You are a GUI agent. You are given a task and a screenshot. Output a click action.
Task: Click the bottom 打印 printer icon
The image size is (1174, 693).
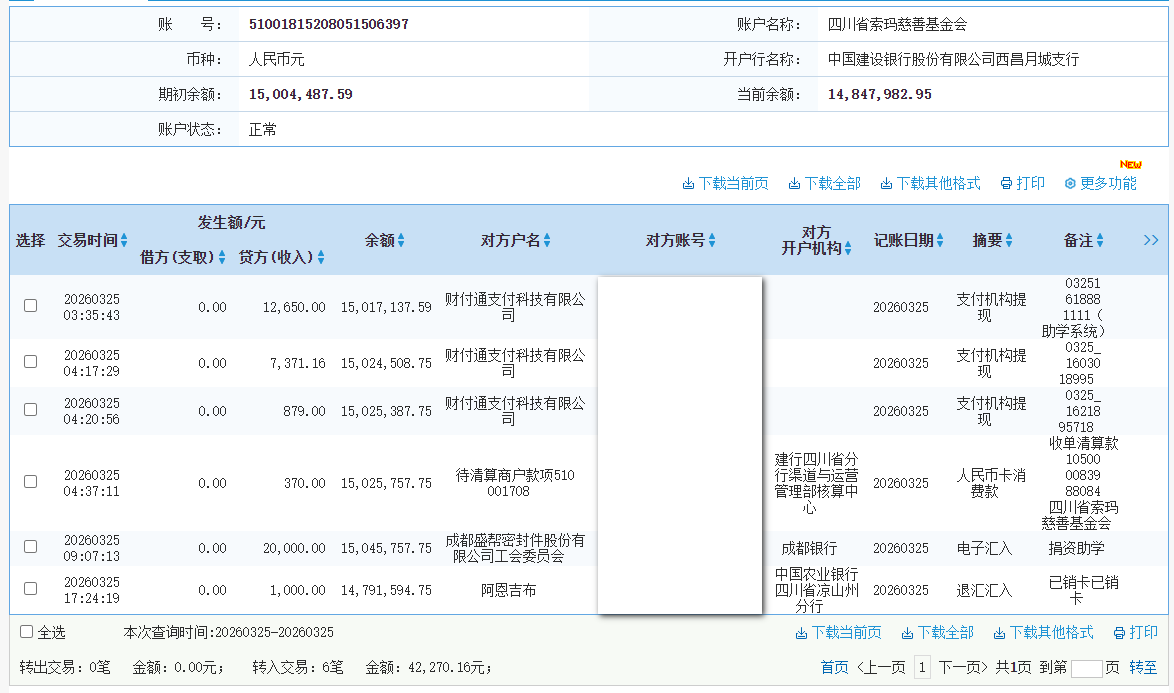[x=1118, y=634]
